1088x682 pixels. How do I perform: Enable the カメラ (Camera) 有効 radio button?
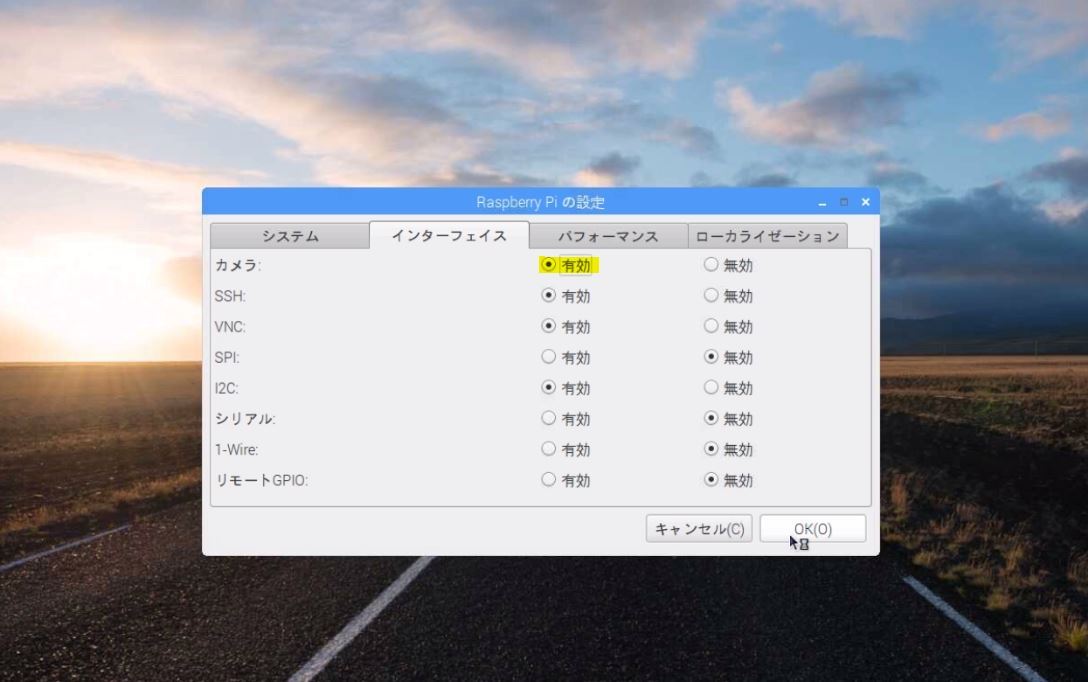548,265
